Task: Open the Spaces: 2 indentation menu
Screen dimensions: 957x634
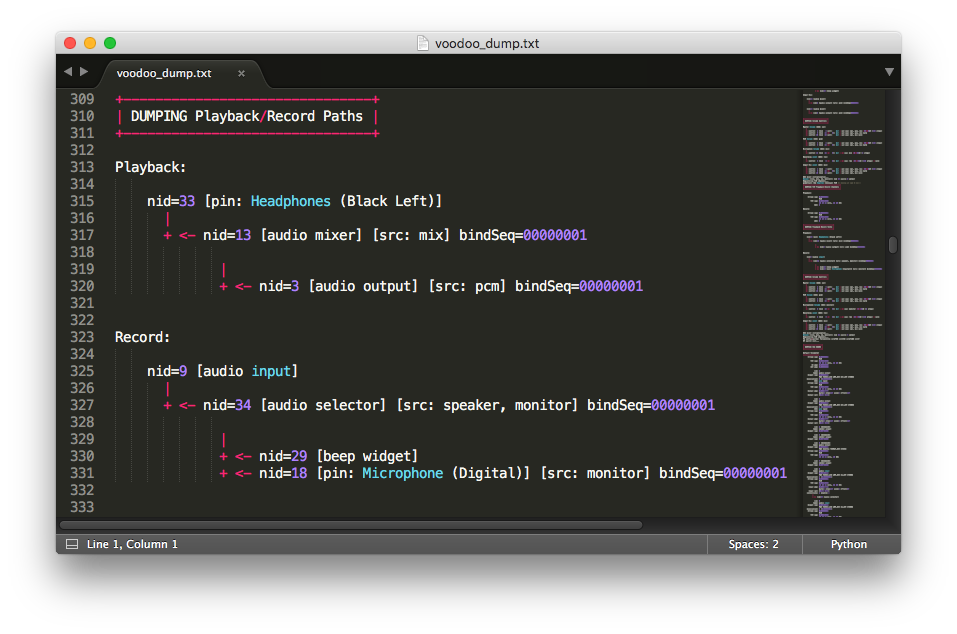Action: tap(753, 544)
